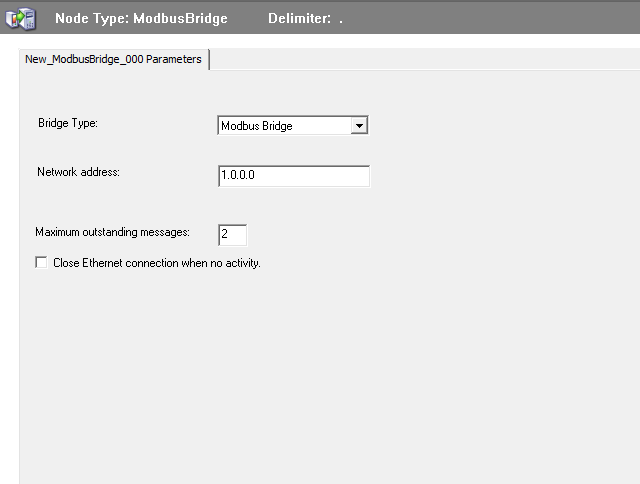The width and height of the screenshot is (640, 484).
Task: Click the Delimiter label in the header
Action: (300, 19)
